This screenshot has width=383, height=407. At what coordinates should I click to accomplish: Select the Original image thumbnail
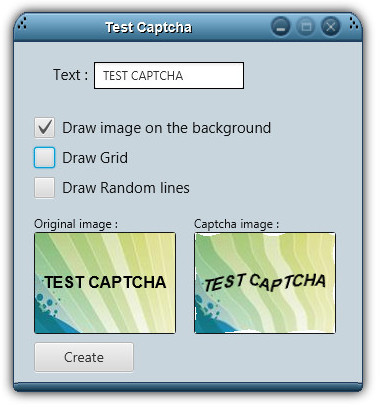pyautogui.click(x=105, y=283)
